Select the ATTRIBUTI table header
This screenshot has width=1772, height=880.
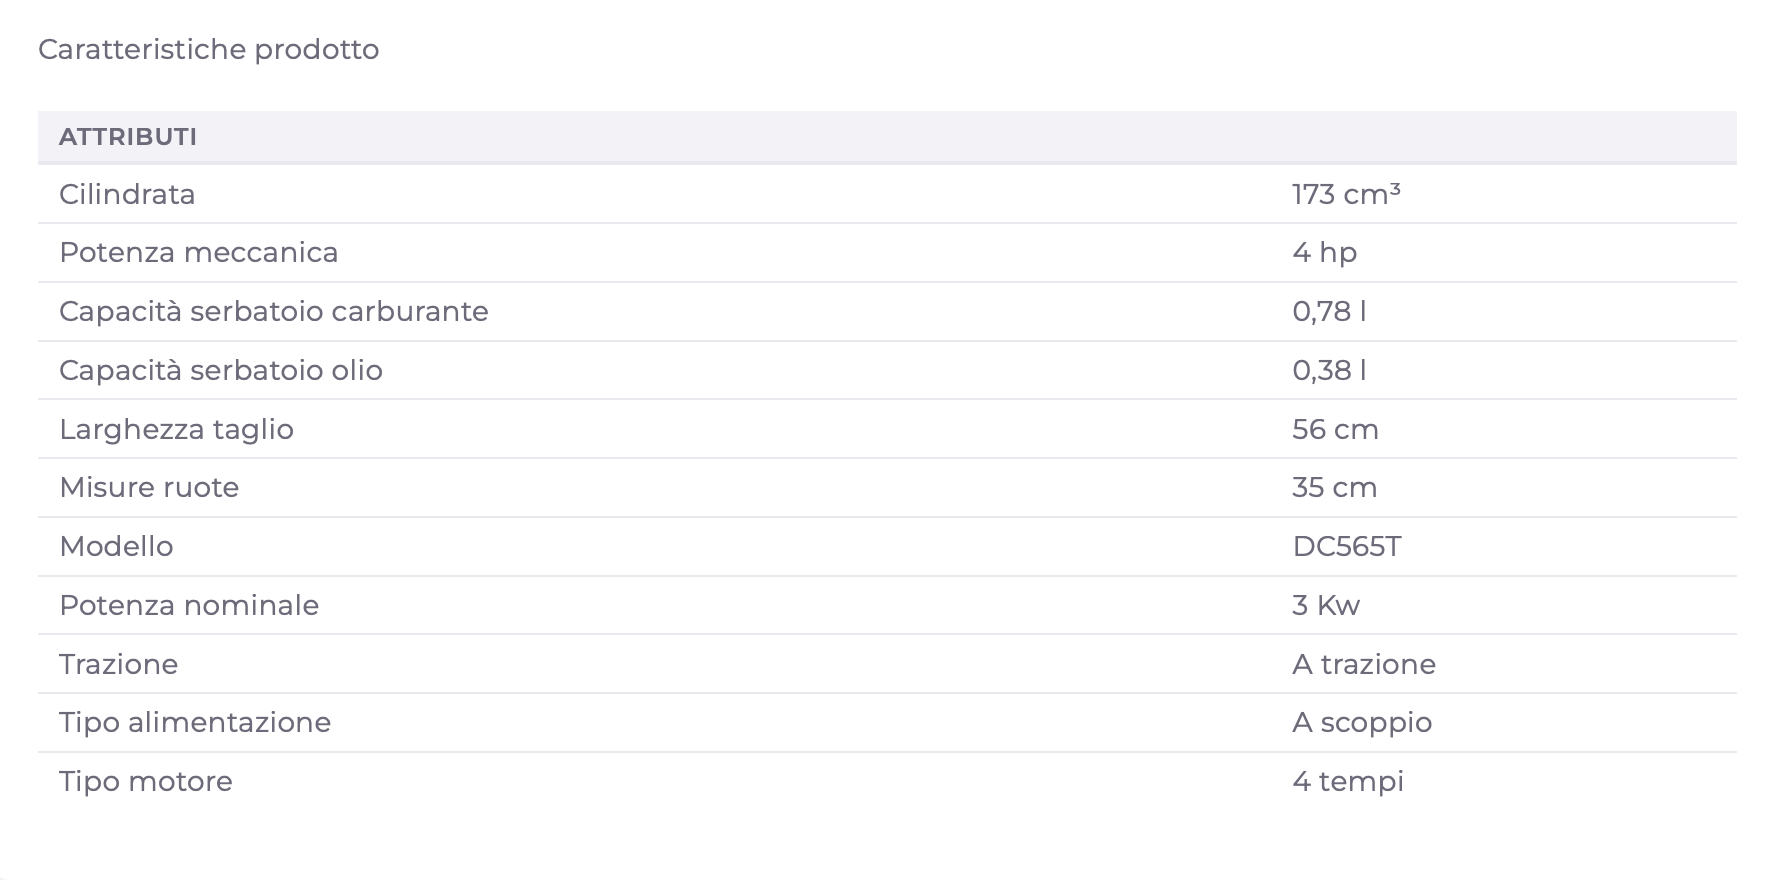click(x=128, y=137)
